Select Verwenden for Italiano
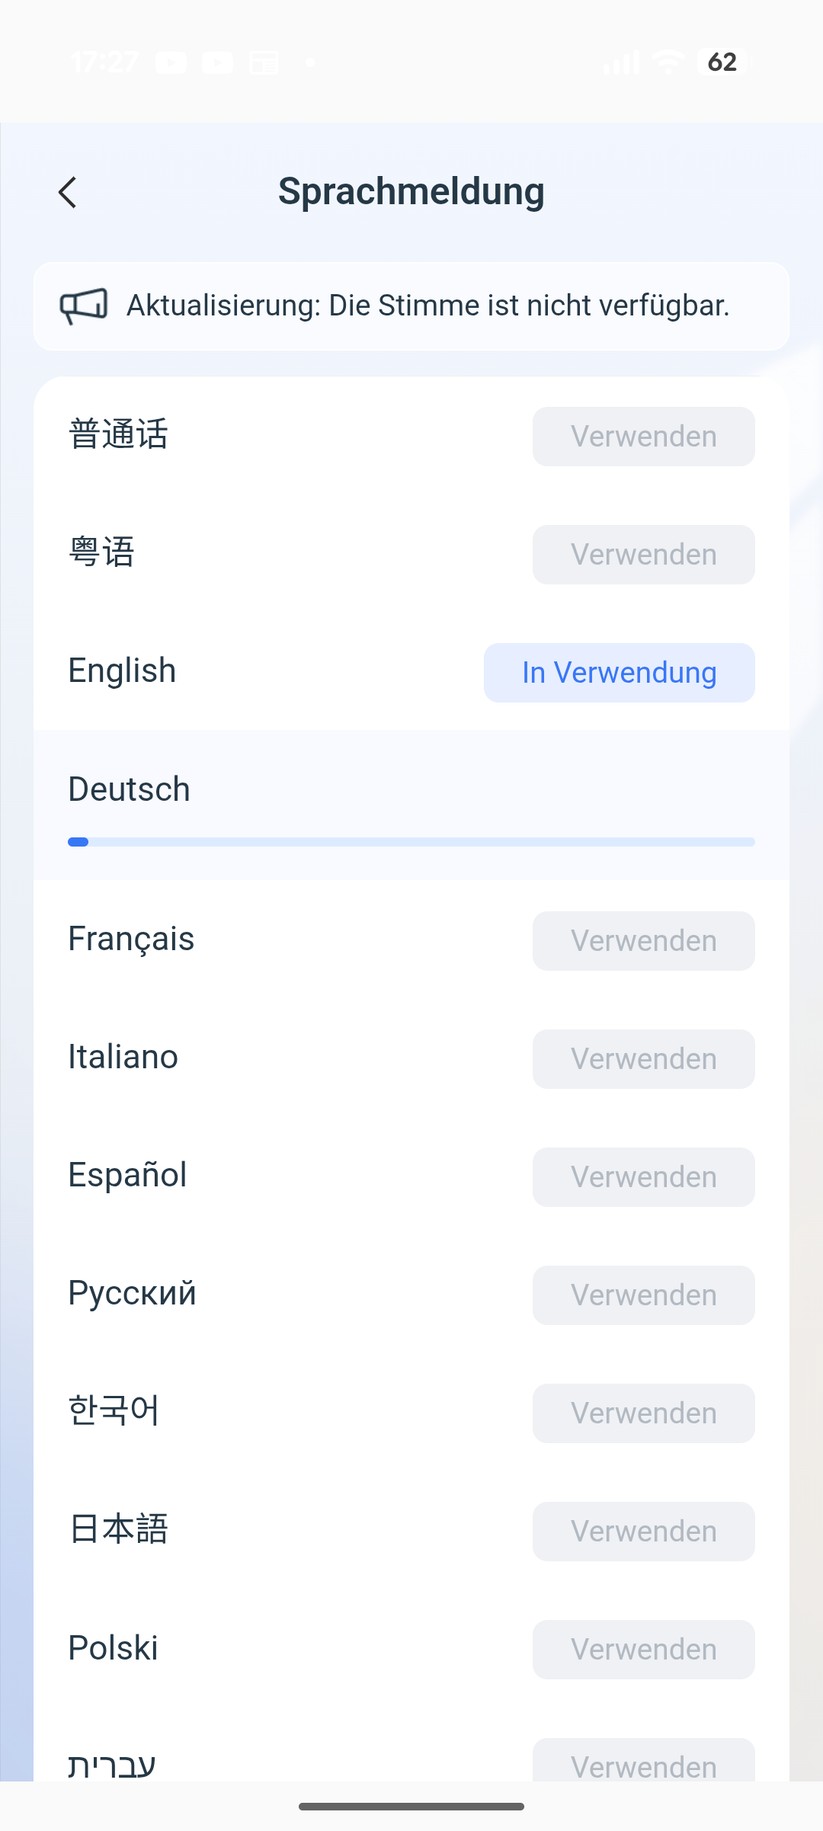 (643, 1058)
